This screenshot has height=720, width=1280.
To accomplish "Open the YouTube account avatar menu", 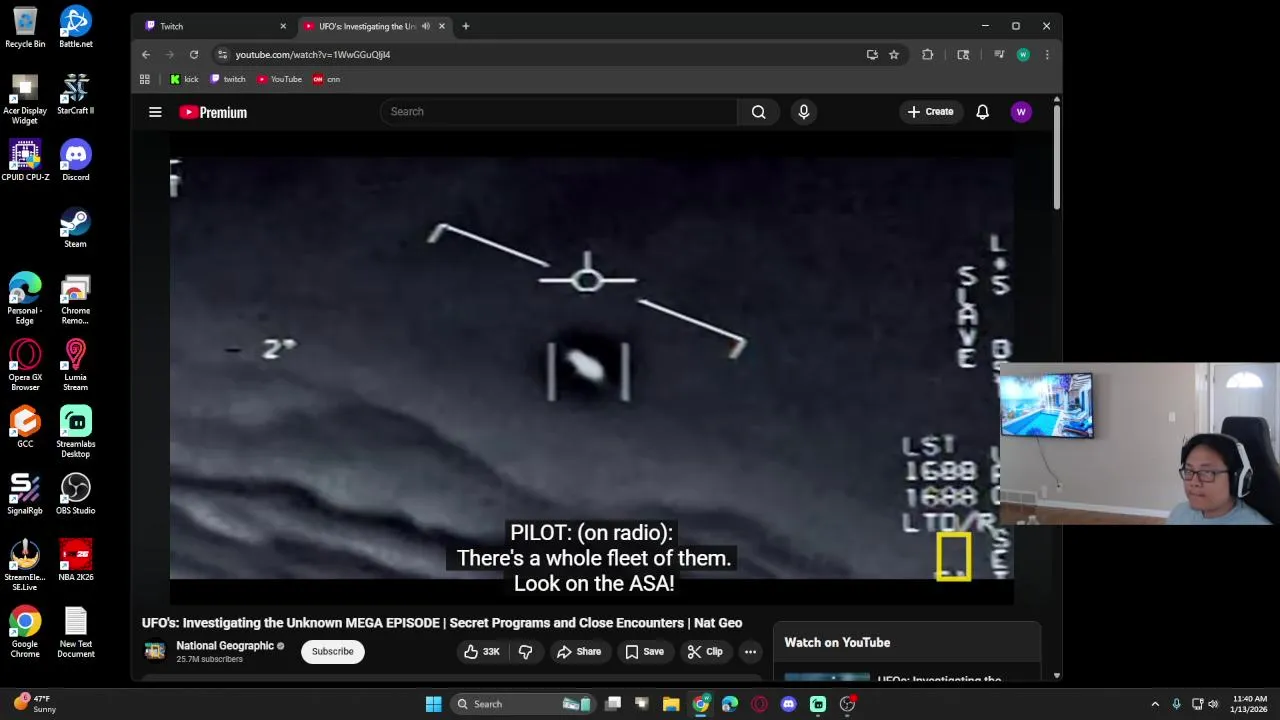I will [x=1021, y=112].
